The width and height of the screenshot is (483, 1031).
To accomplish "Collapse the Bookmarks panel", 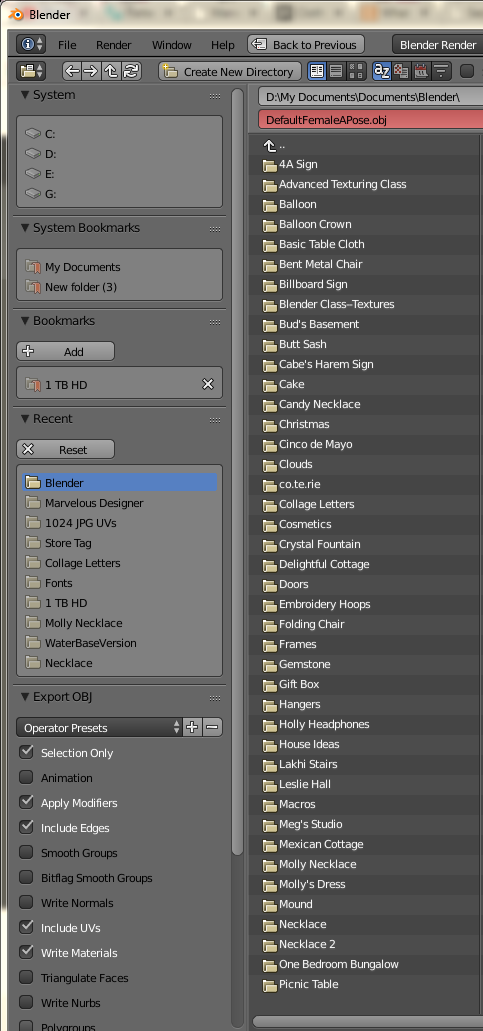I will 26,321.
